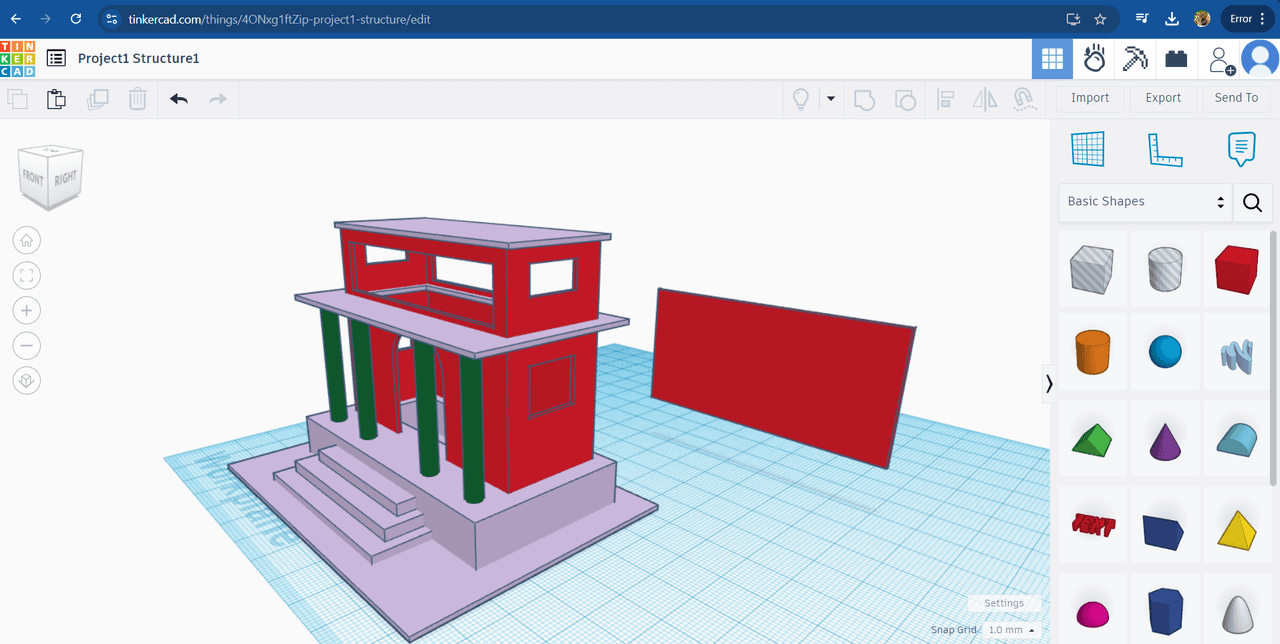Click the Workplane tool icon
1280x644 pixels.
1087,149
